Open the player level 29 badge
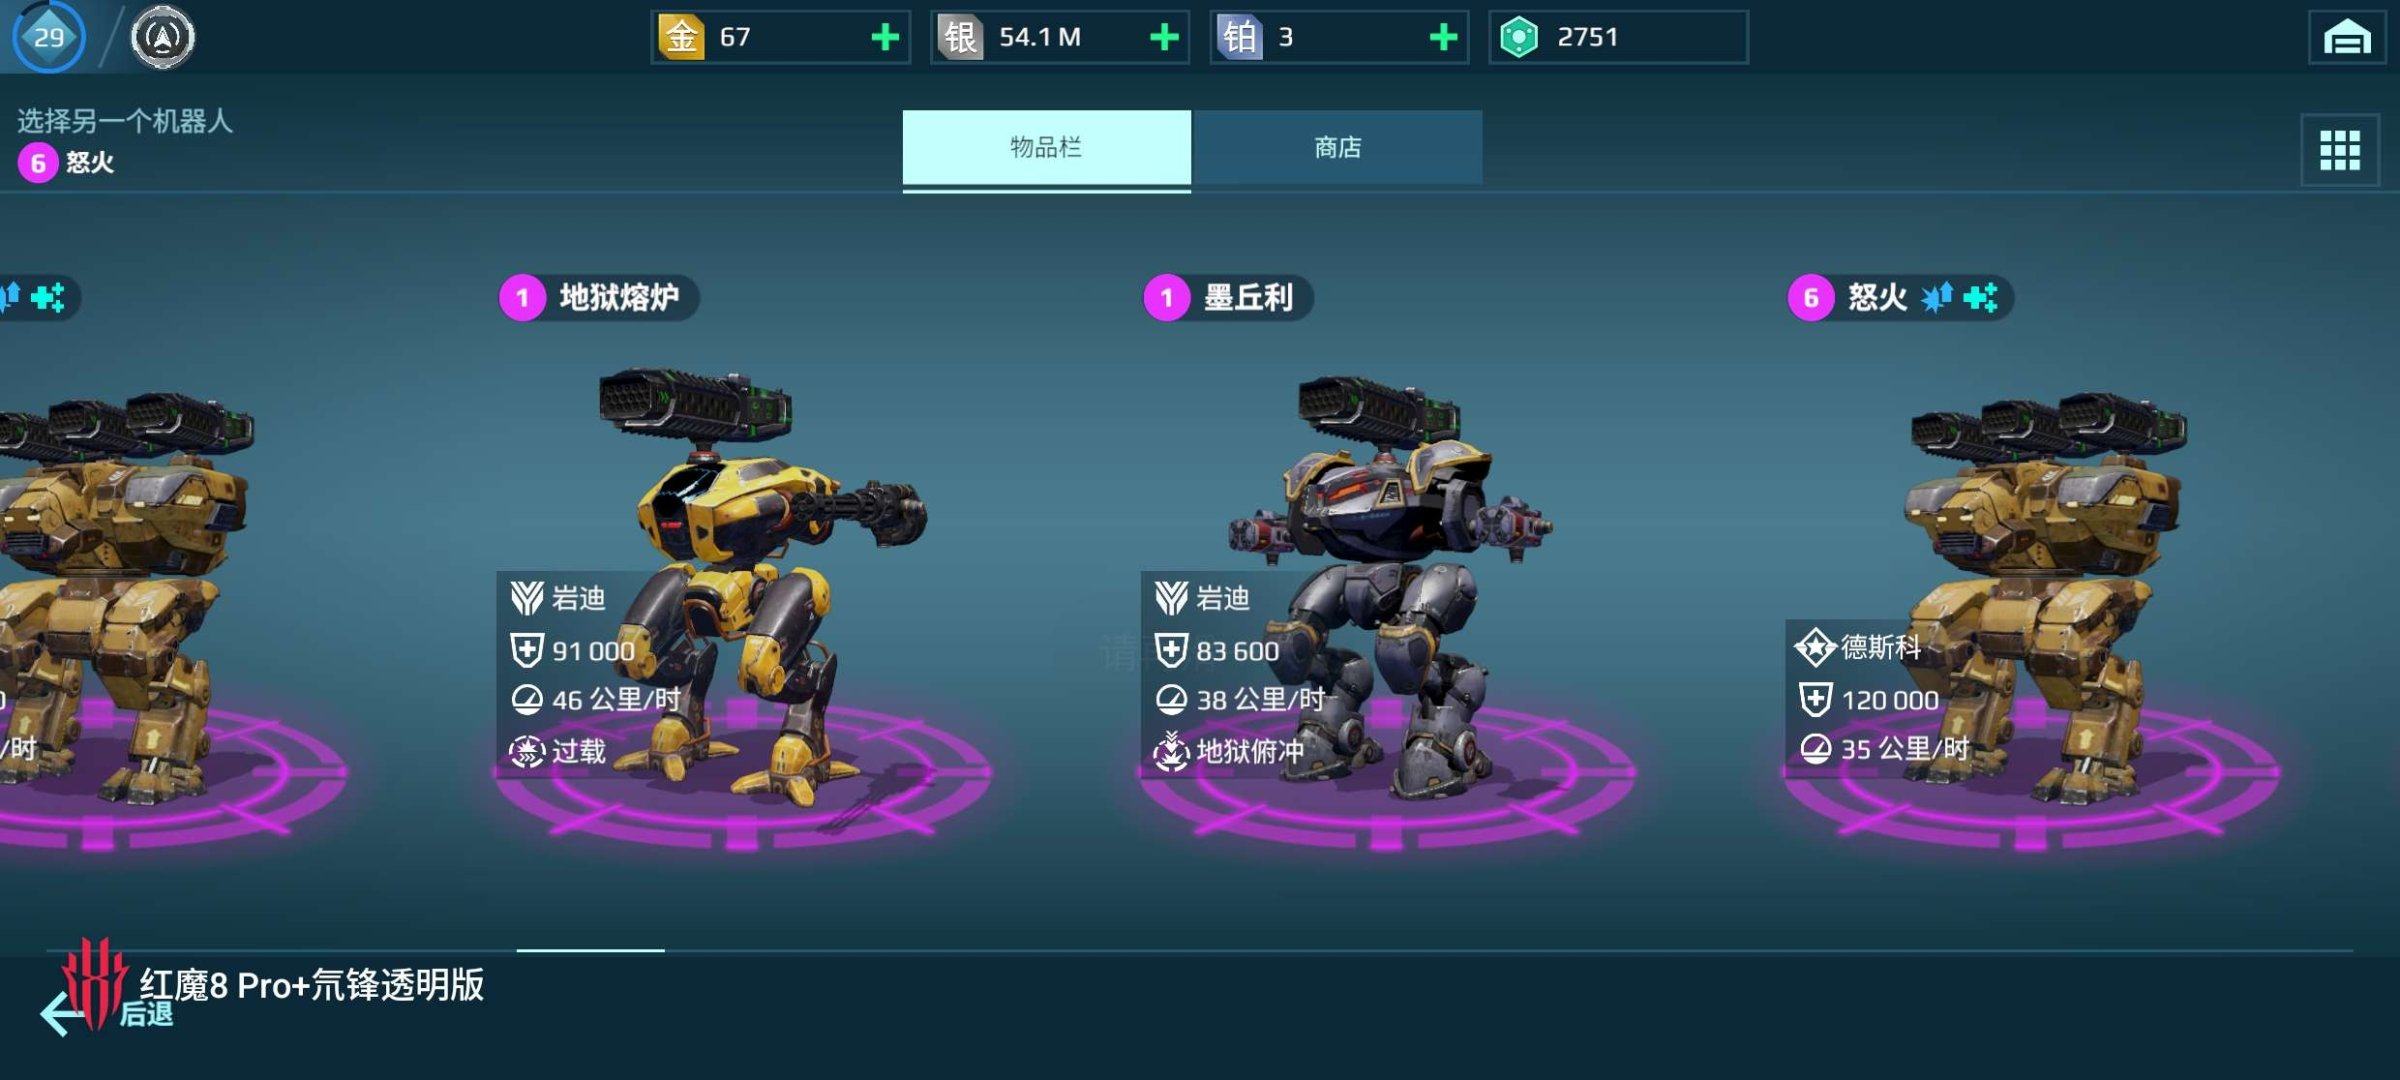 48,37
